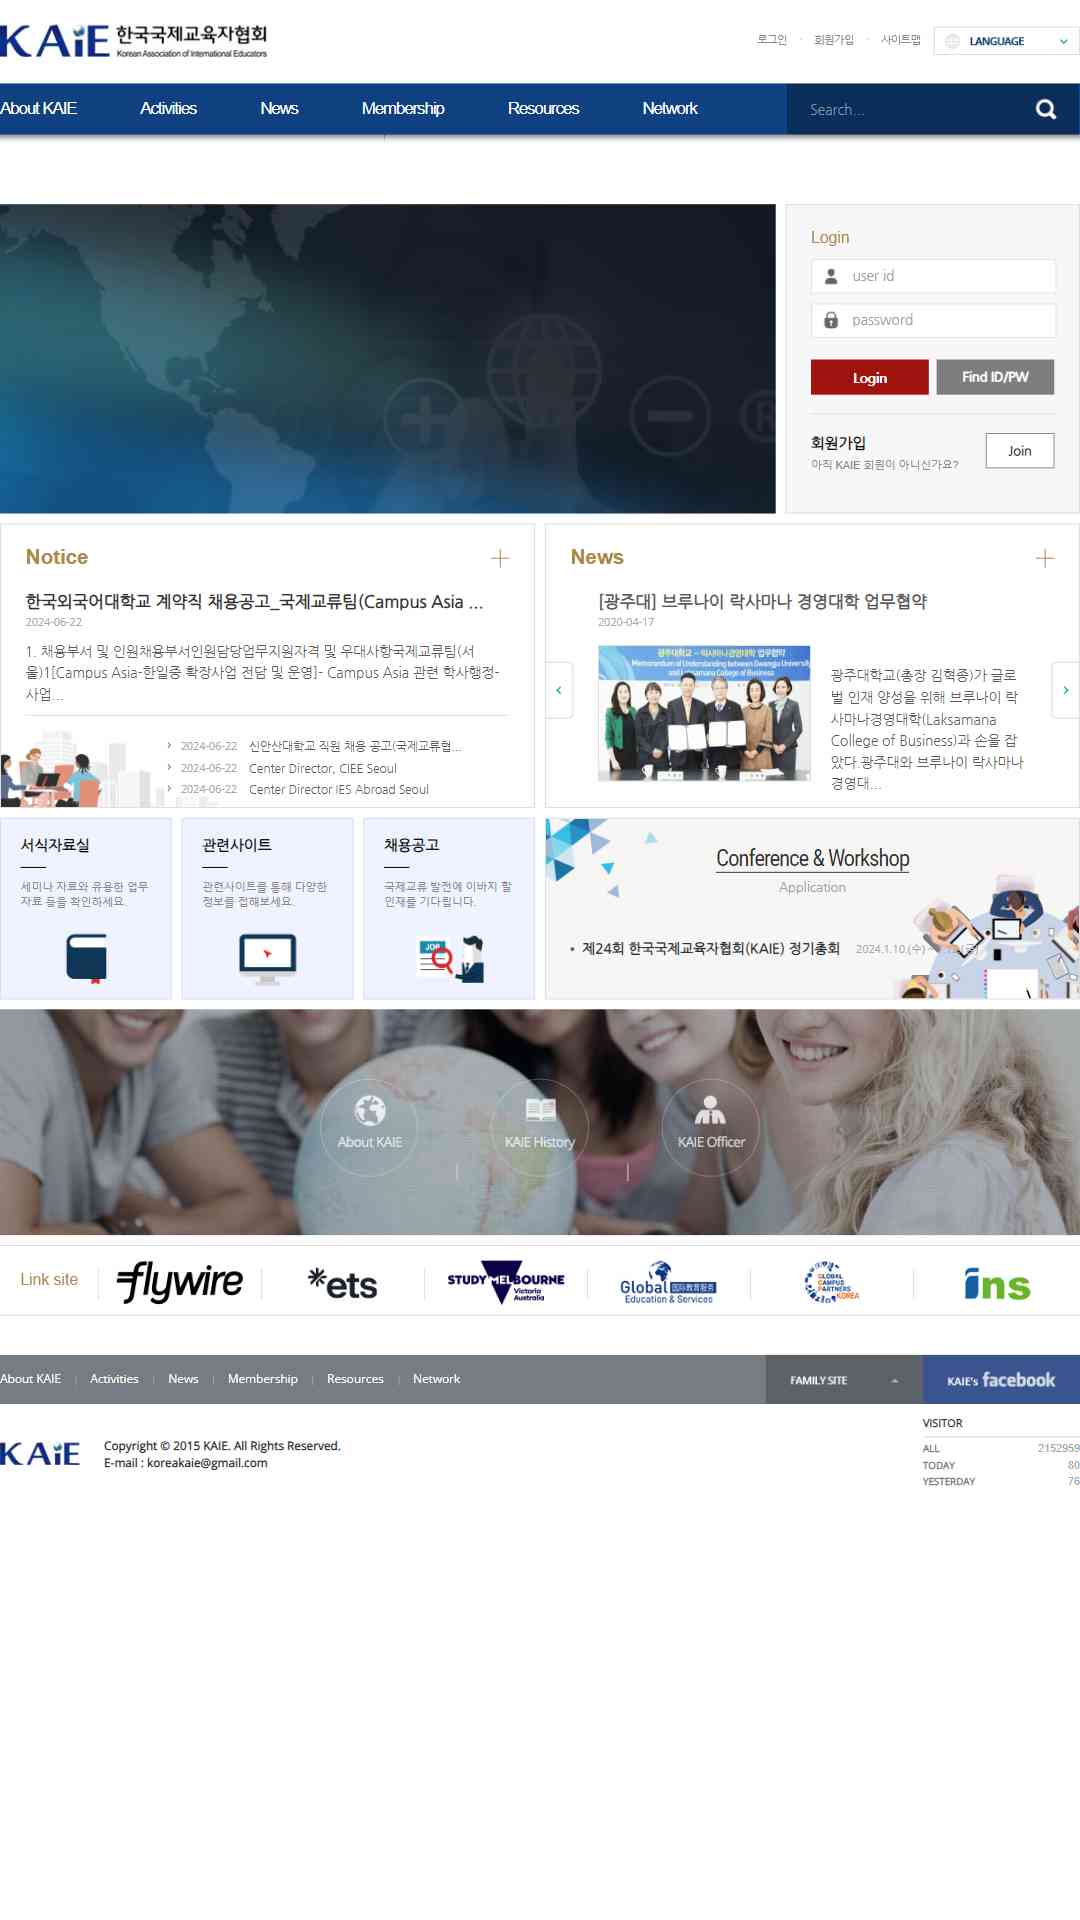1080x1920 pixels.
Task: Click the KAIE History book circle icon
Action: pos(540,1127)
